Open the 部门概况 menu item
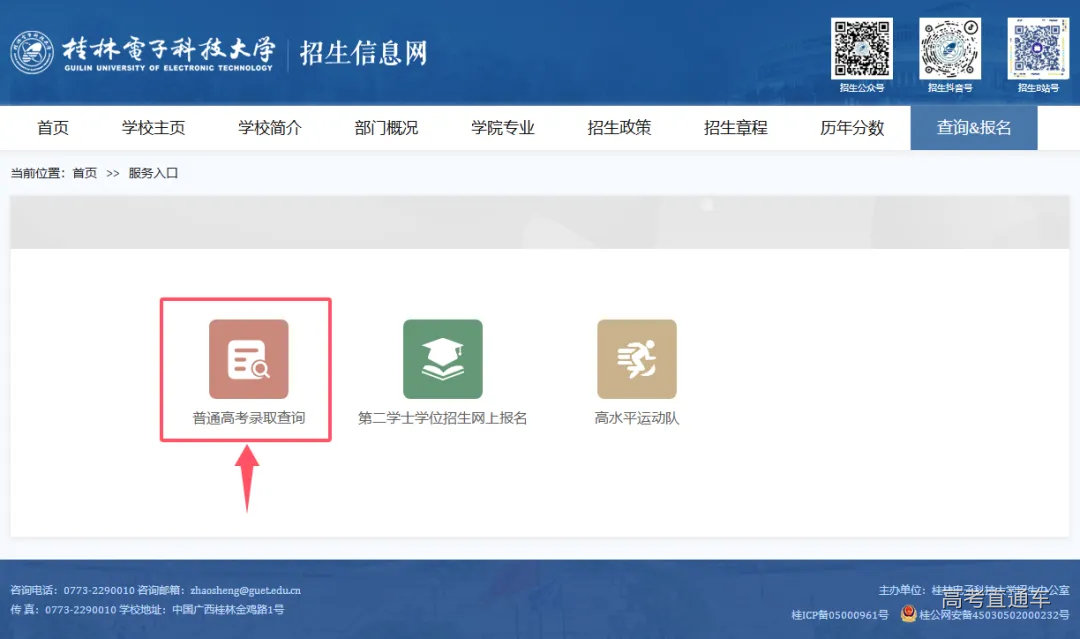 (x=385, y=127)
